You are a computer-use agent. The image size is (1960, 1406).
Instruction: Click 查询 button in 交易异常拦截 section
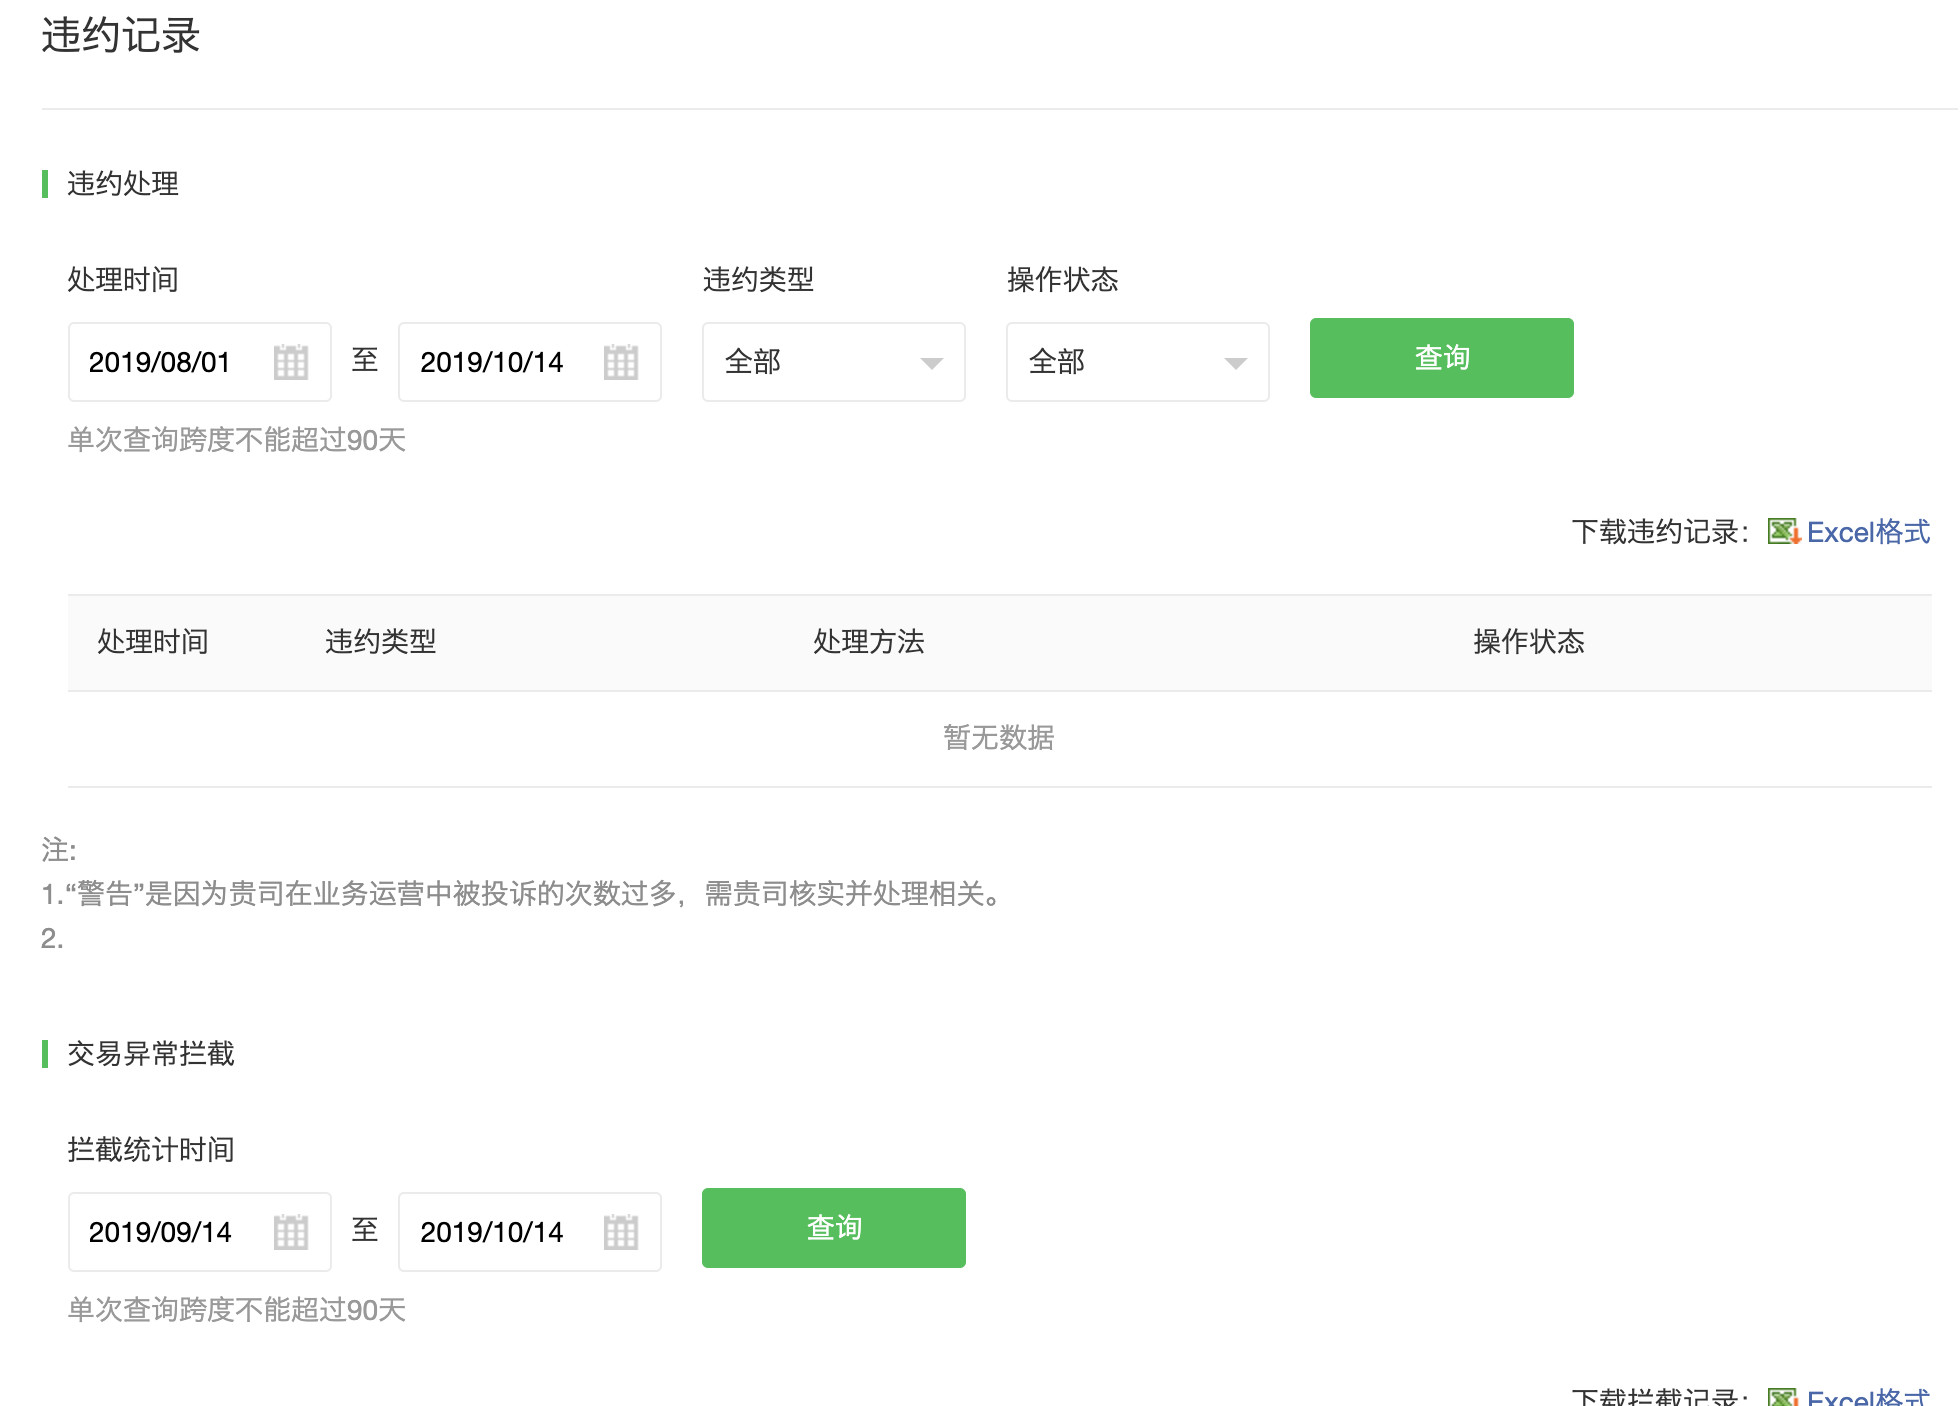coord(834,1228)
